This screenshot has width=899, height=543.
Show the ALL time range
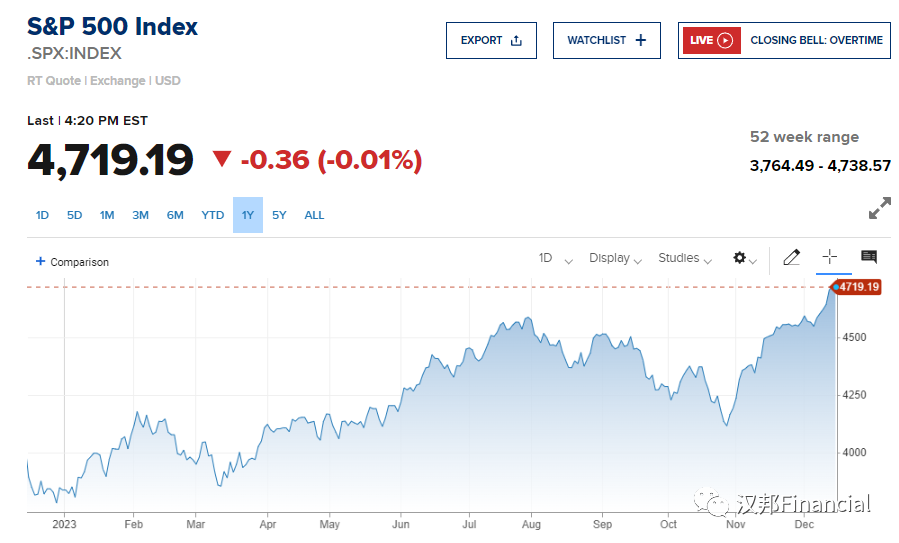coord(314,215)
